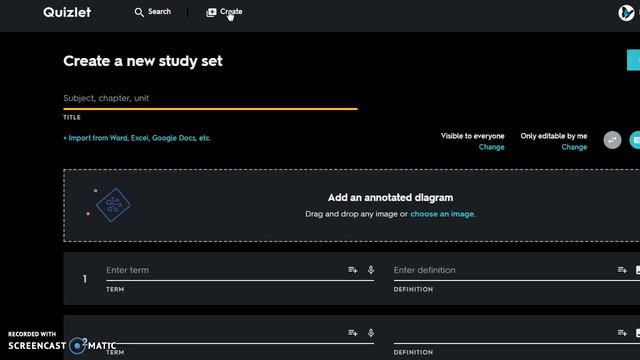Screen dimensions: 640x360
Task: Click the Search magnifier icon
Action: [x=139, y=12]
